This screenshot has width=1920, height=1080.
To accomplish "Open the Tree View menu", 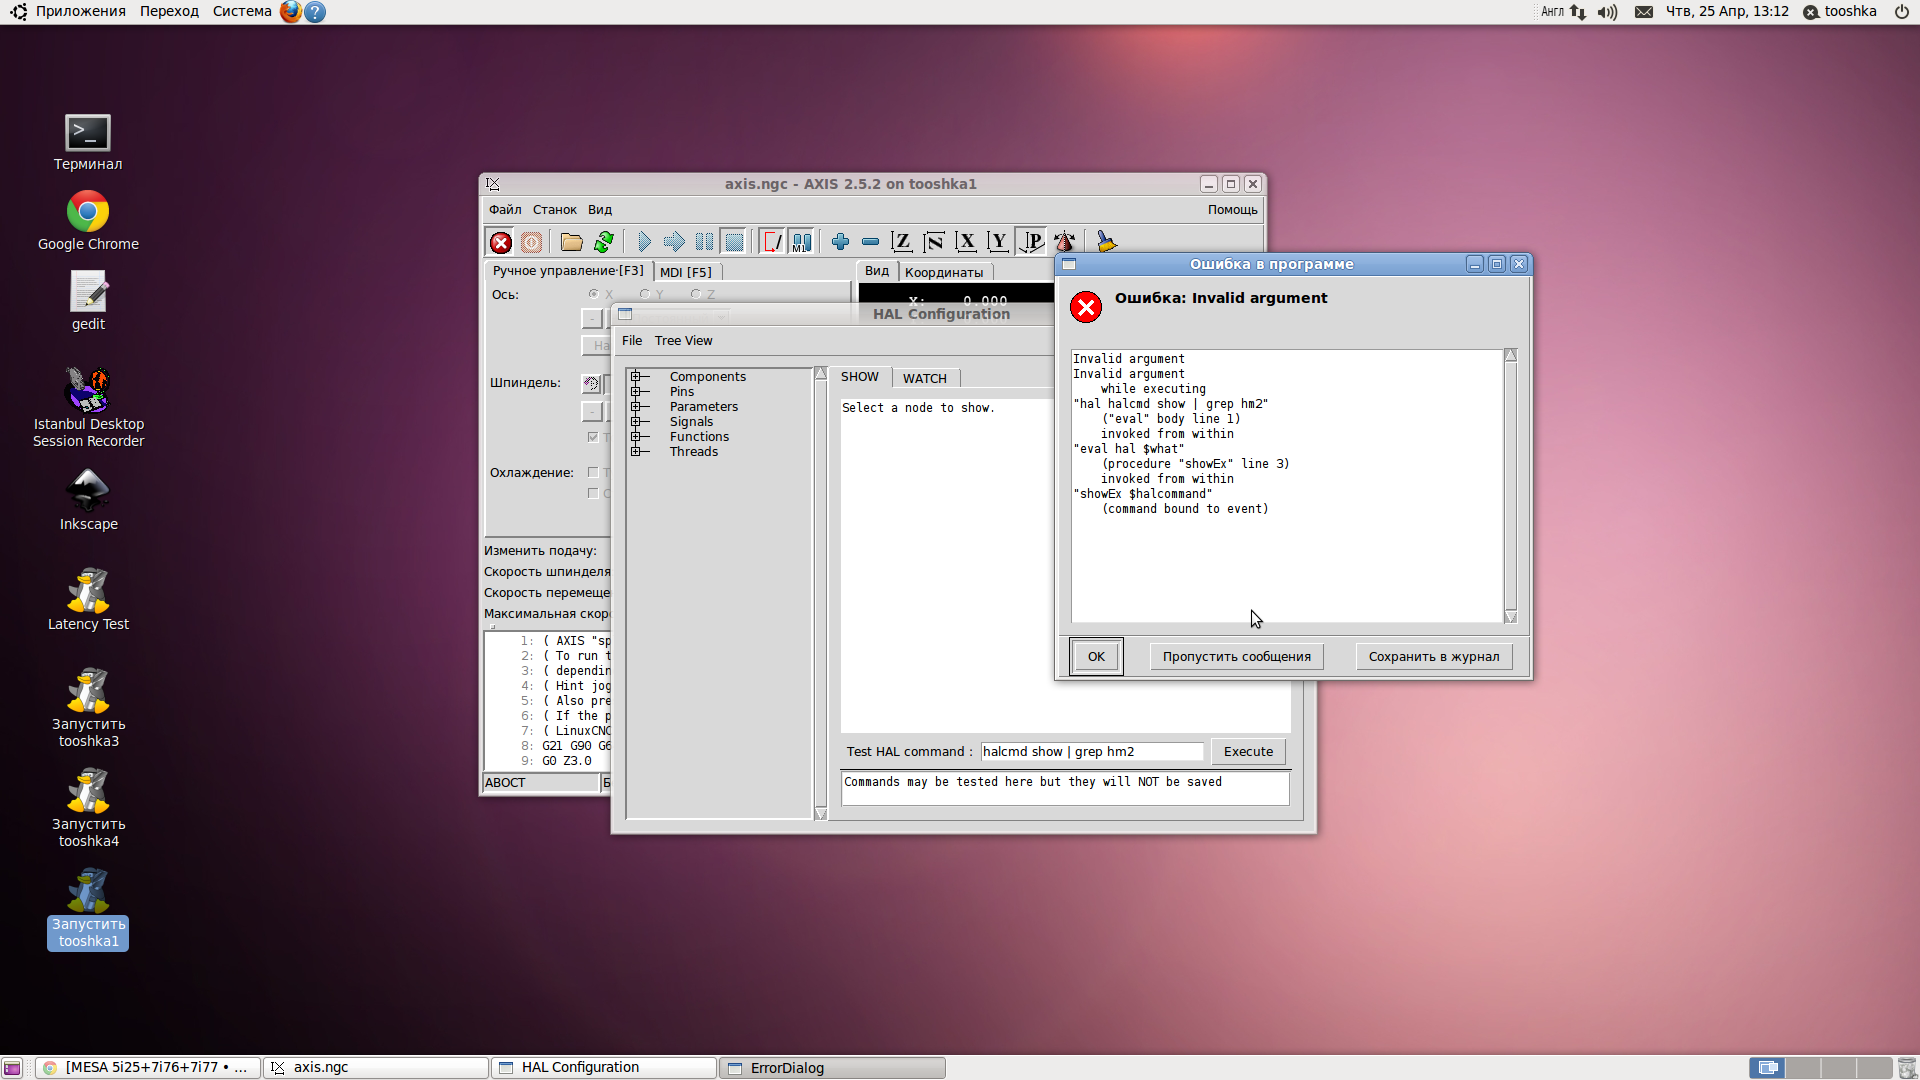I will 683,341.
